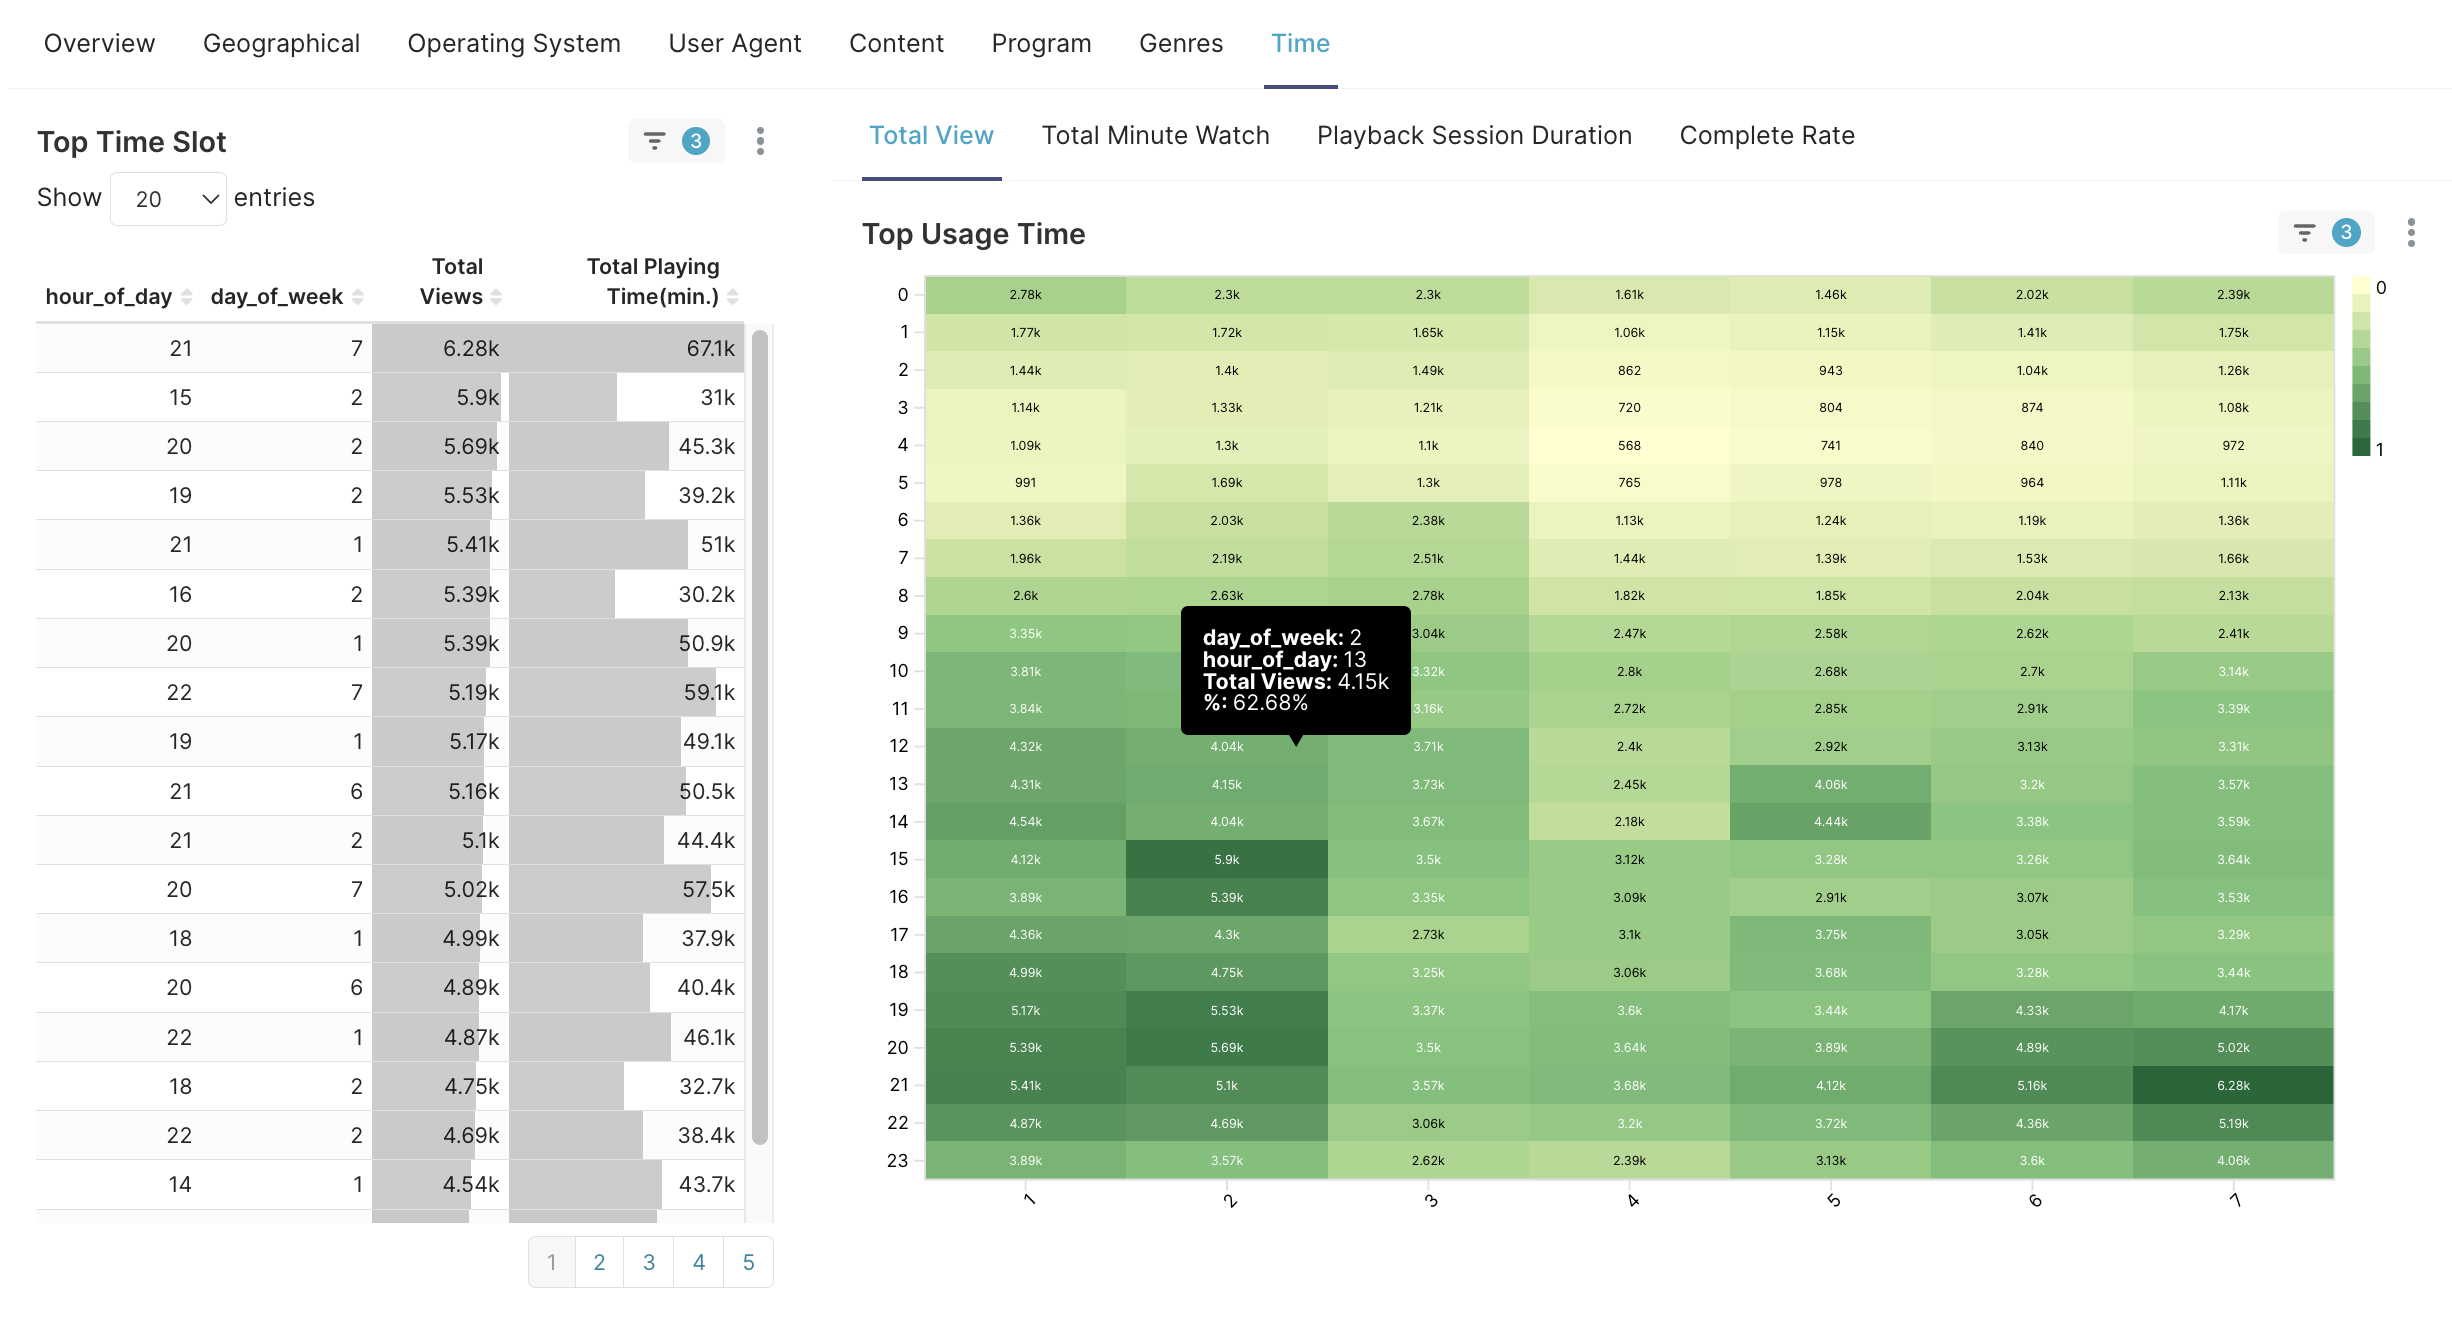This screenshot has height=1336, width=2452.
Task: Click heatmap cell 5.9k at hour 15
Action: (1227, 859)
